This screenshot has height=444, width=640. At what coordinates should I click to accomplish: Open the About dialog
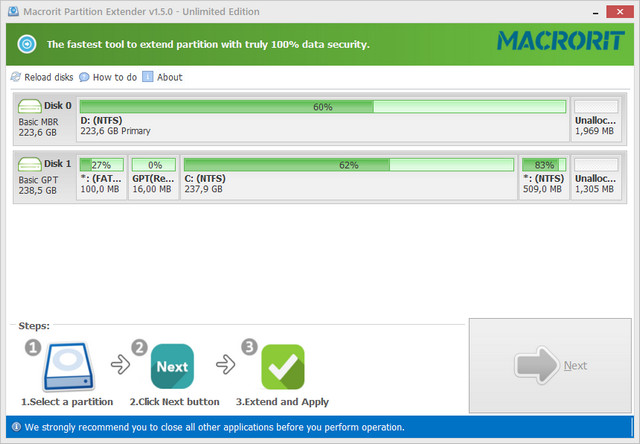click(148, 77)
